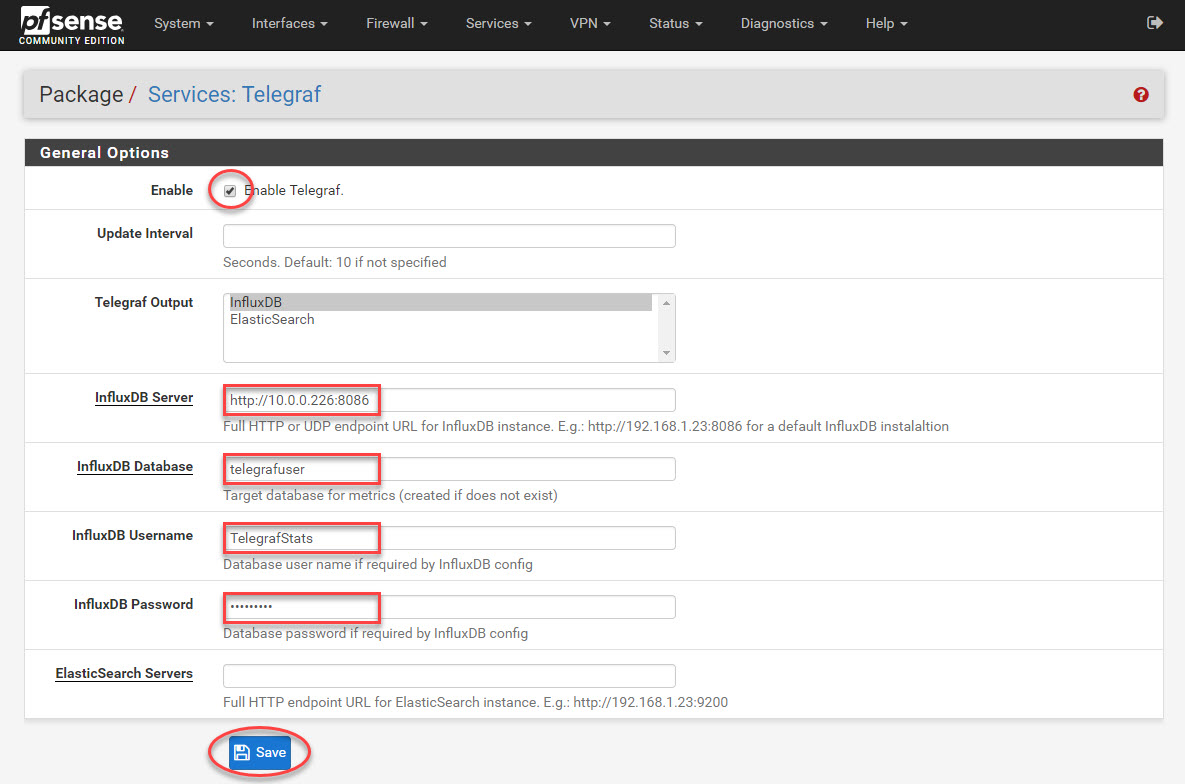
Task: Open the VPN menu
Action: tap(590, 23)
